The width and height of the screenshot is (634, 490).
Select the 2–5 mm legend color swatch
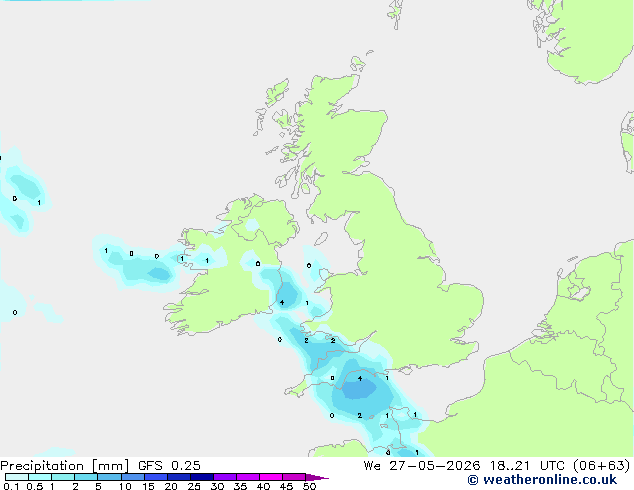[x=86, y=477]
